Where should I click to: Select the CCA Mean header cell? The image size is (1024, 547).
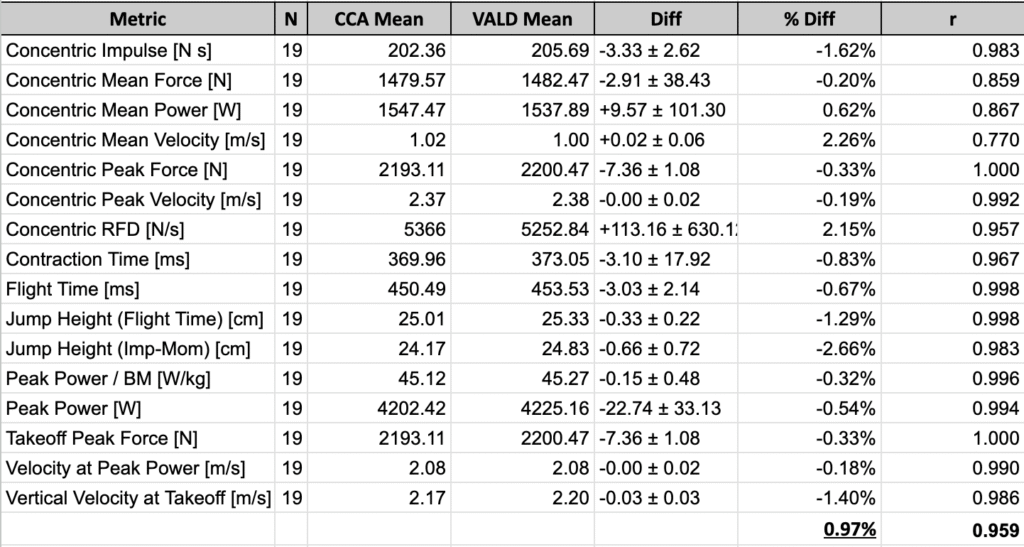click(x=379, y=19)
